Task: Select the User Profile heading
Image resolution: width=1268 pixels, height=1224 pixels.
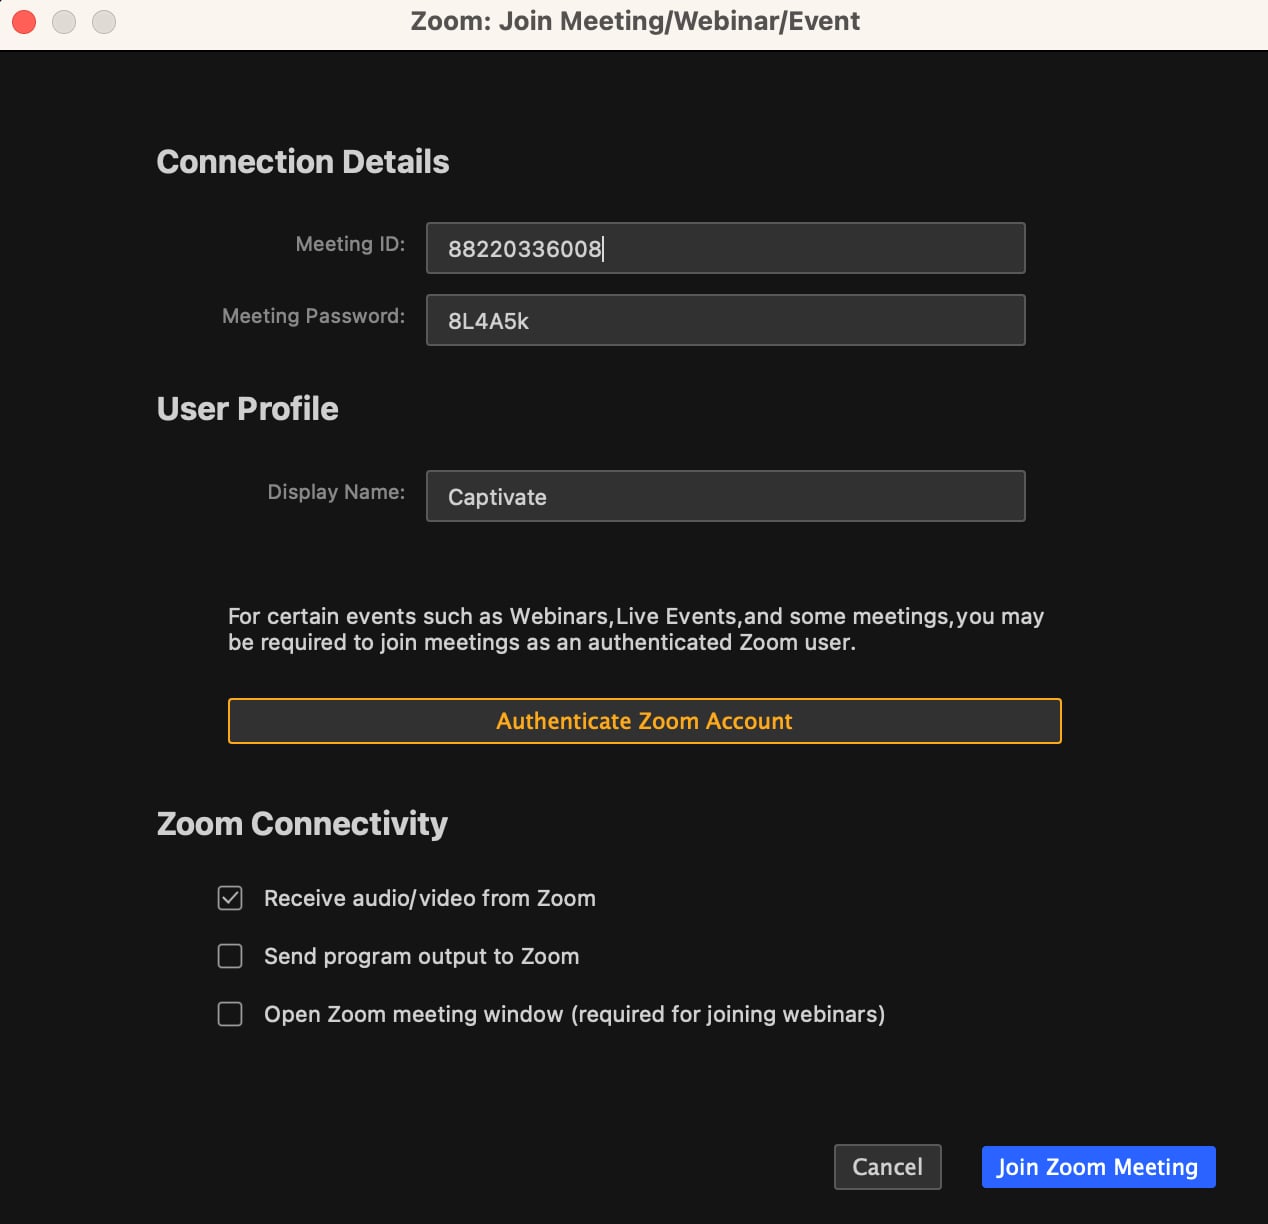Action: [248, 409]
